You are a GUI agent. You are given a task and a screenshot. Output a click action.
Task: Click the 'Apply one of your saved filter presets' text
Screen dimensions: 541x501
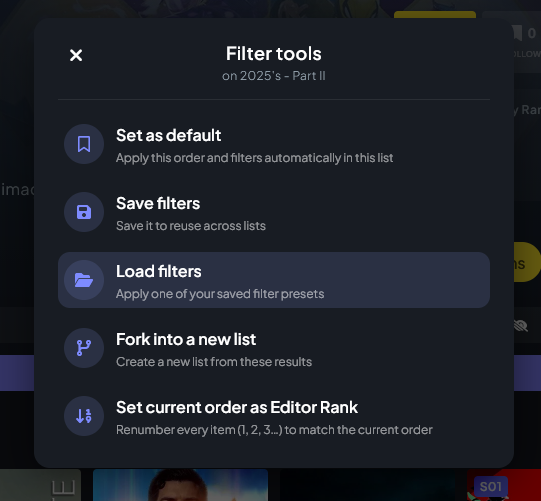pyautogui.click(x=220, y=294)
